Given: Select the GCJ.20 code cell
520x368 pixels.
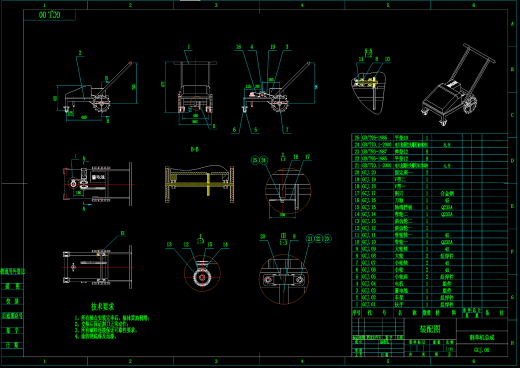Looking at the screenshot, I should (x=369, y=172).
